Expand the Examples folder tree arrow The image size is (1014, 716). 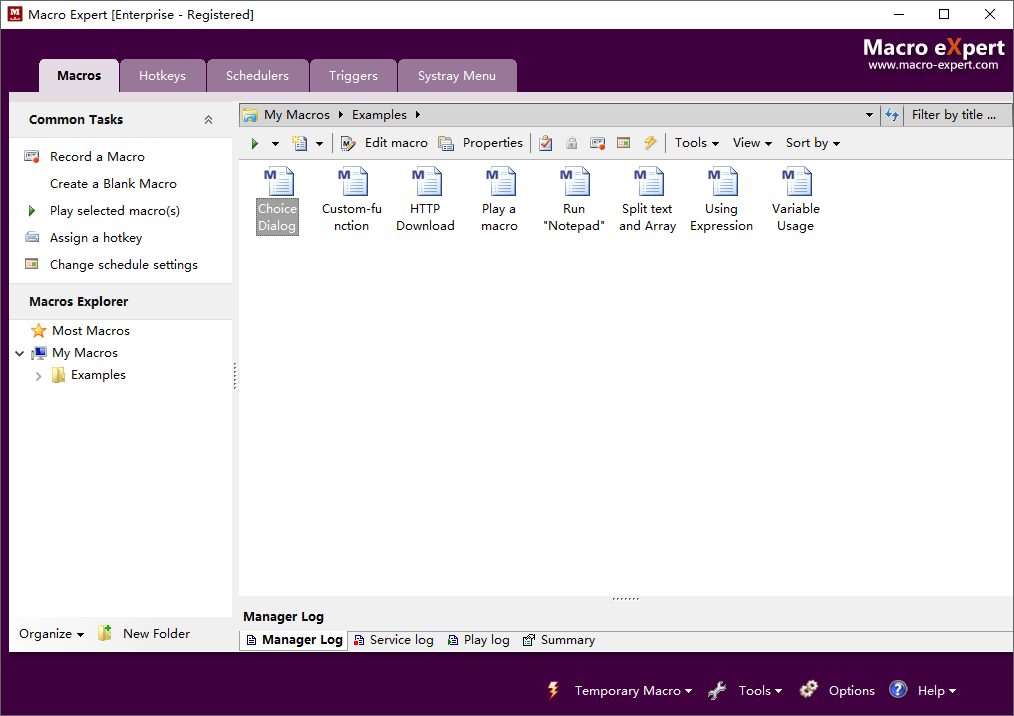(x=38, y=376)
